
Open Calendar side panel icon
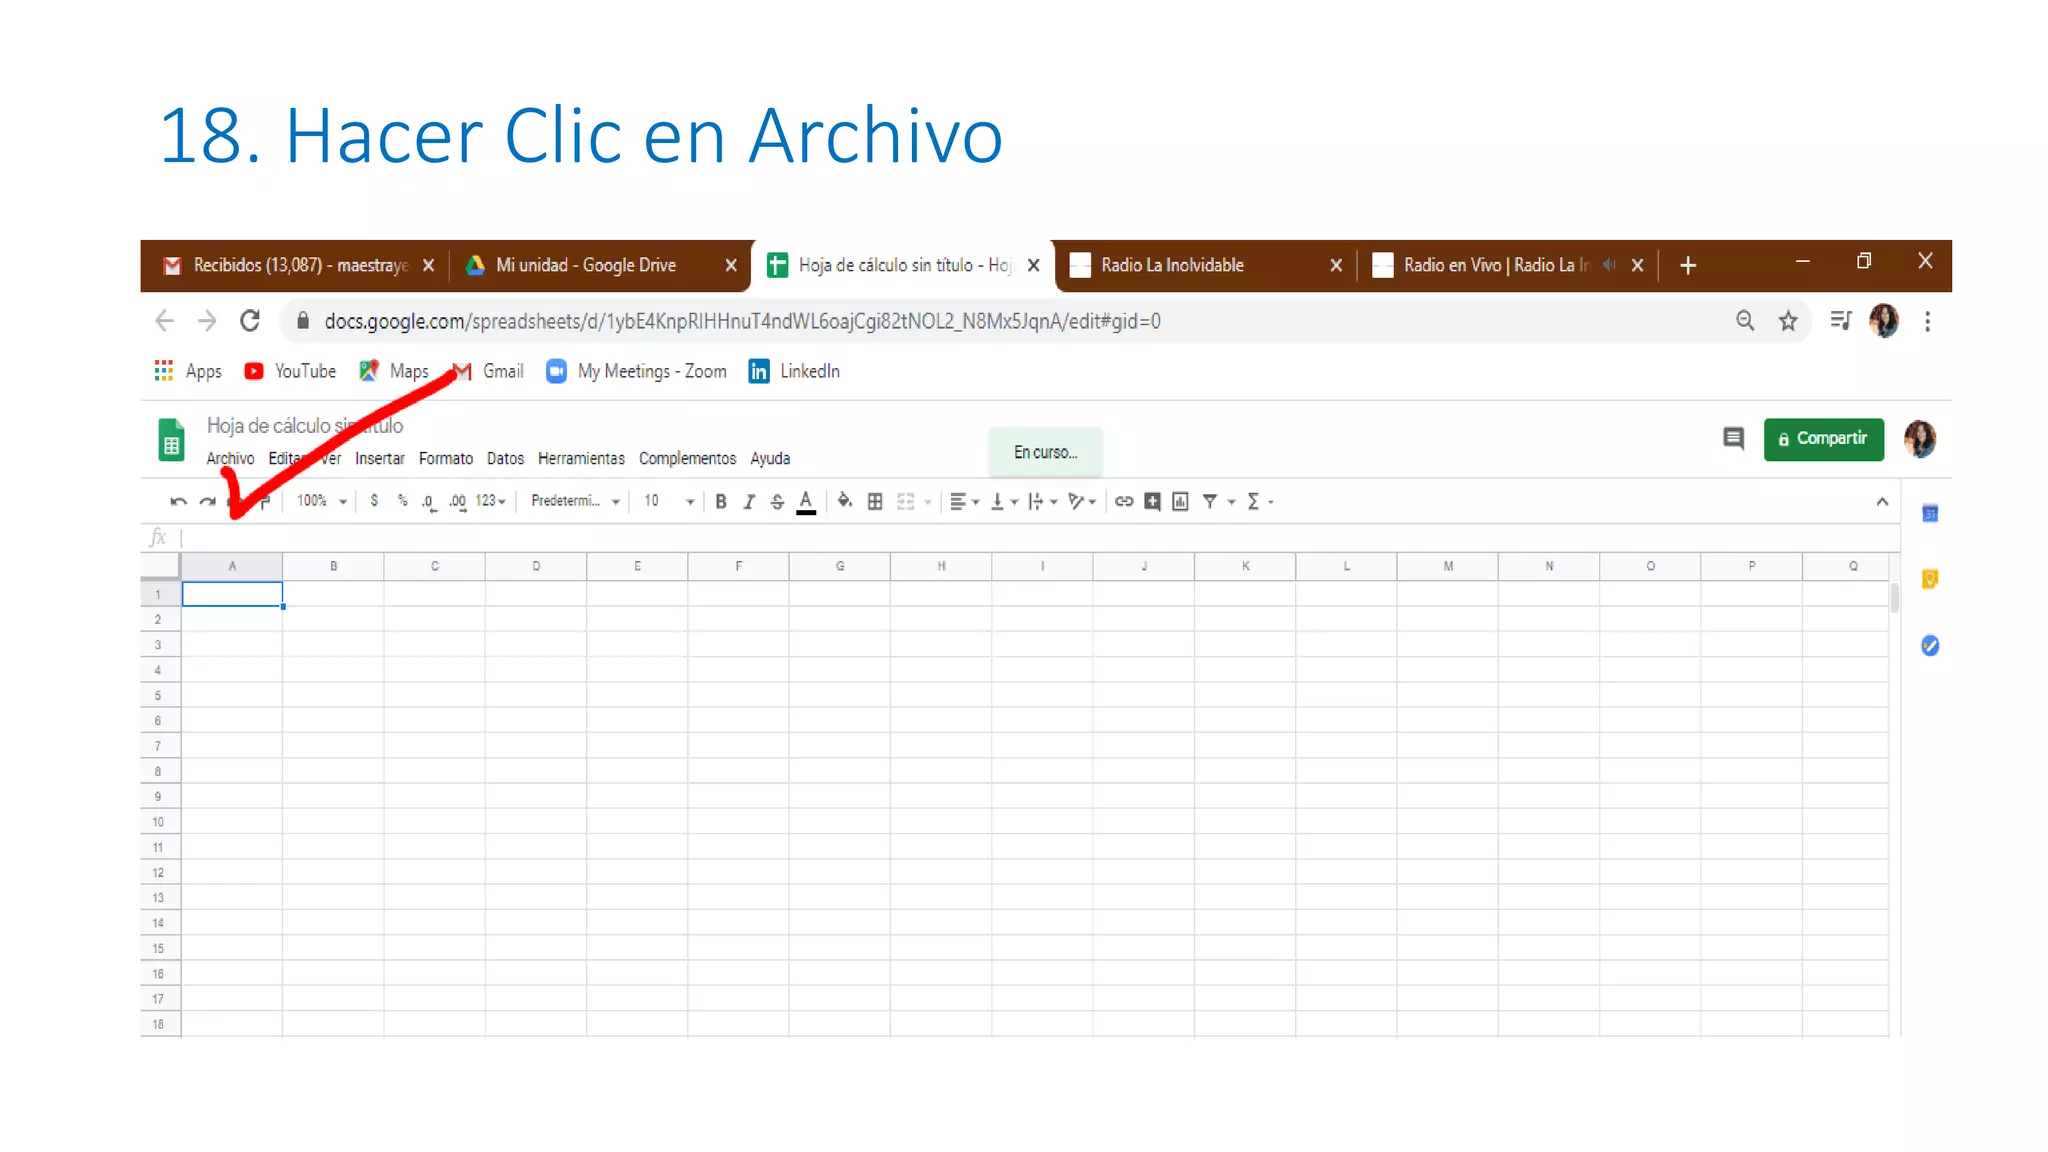pyautogui.click(x=1930, y=514)
